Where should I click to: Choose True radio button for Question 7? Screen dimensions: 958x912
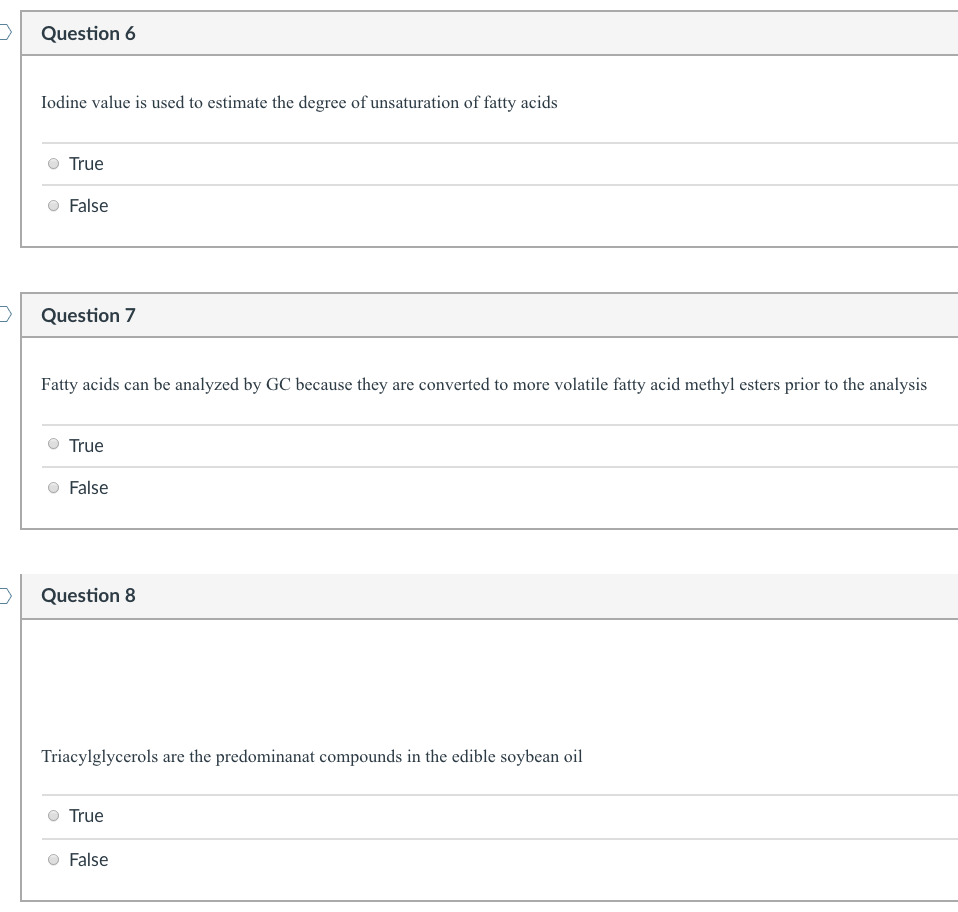[x=53, y=446]
